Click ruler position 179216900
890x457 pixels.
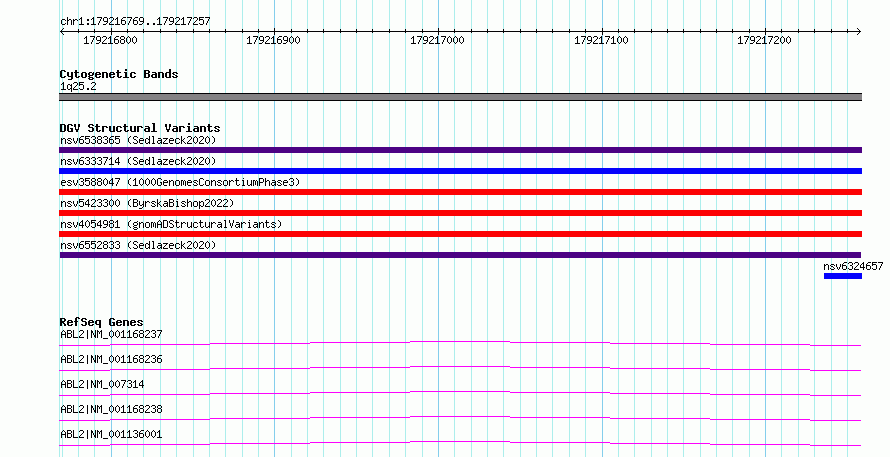pyautogui.click(x=273, y=40)
